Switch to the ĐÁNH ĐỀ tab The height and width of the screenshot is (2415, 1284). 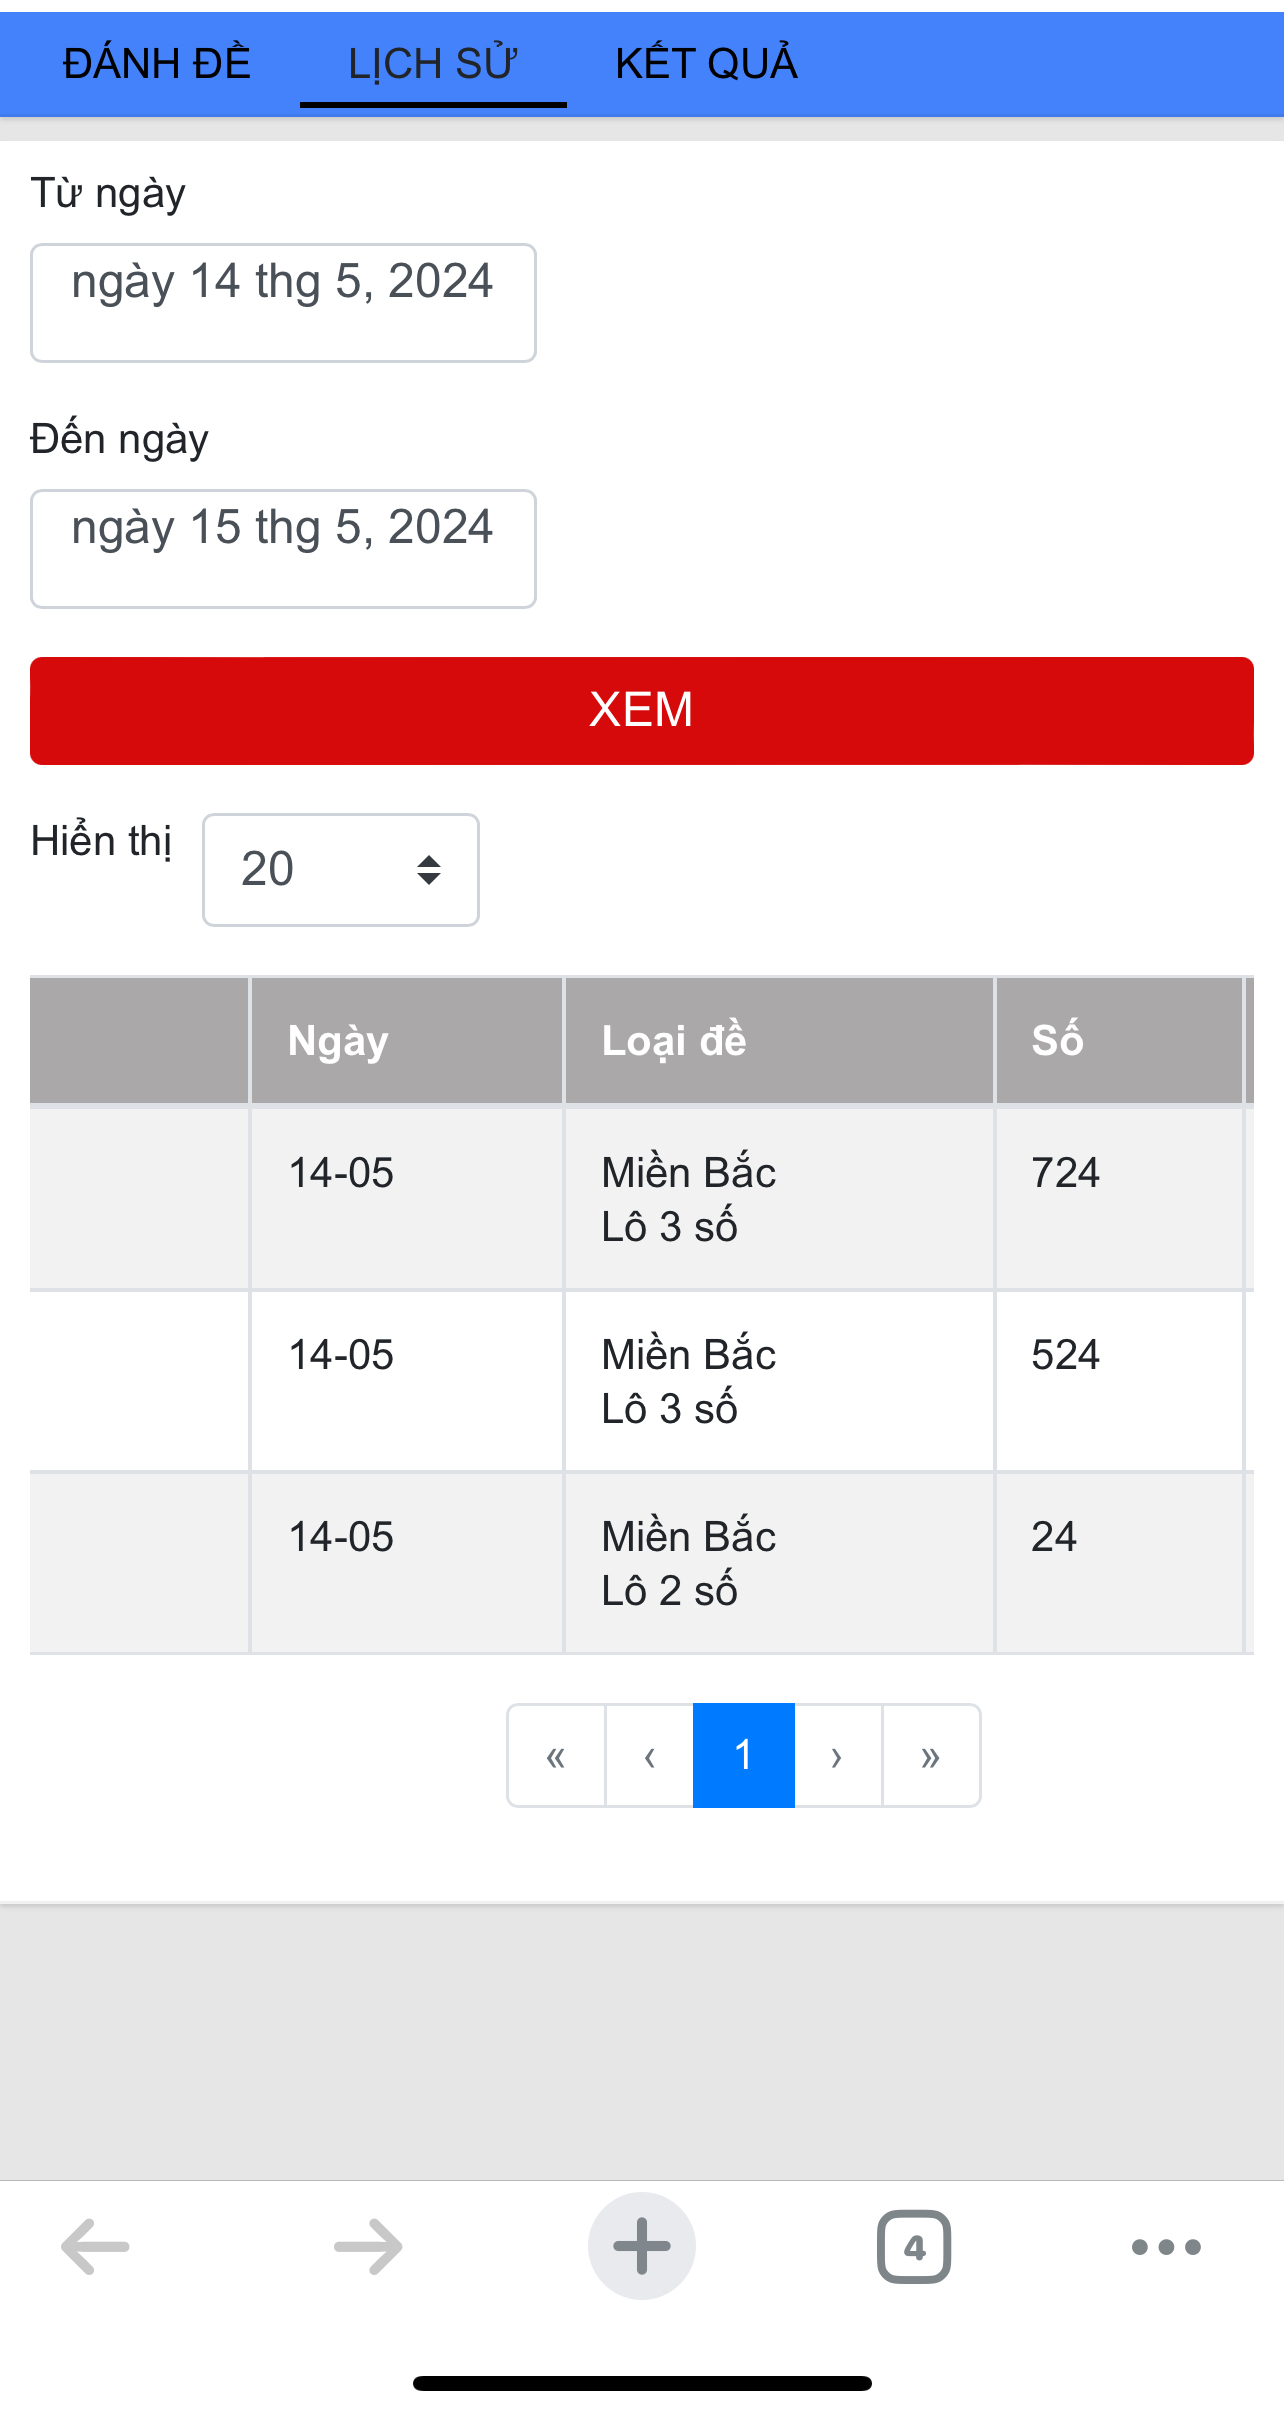157,64
